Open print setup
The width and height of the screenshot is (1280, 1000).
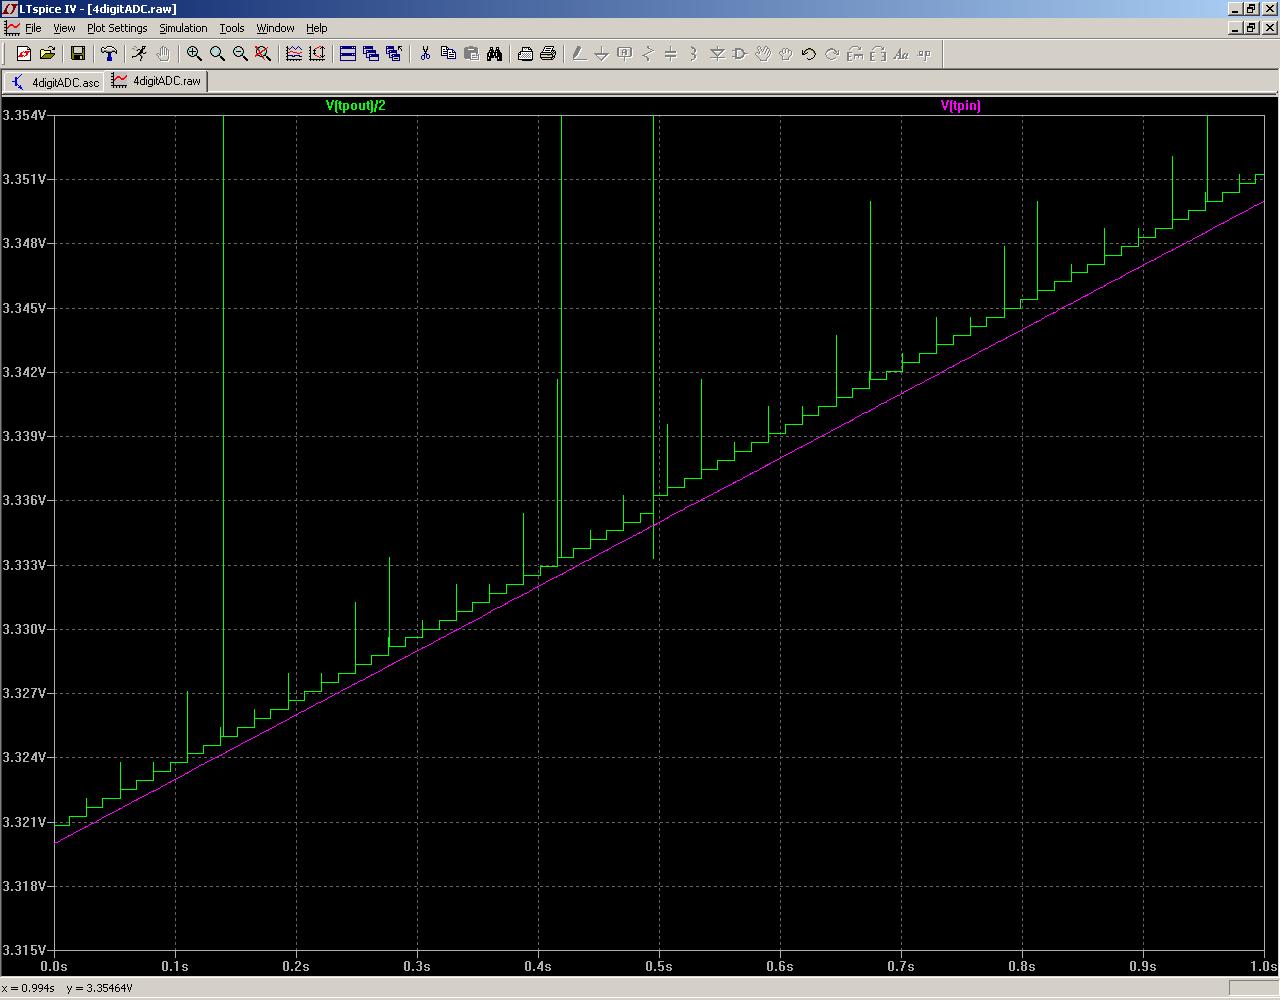point(525,54)
